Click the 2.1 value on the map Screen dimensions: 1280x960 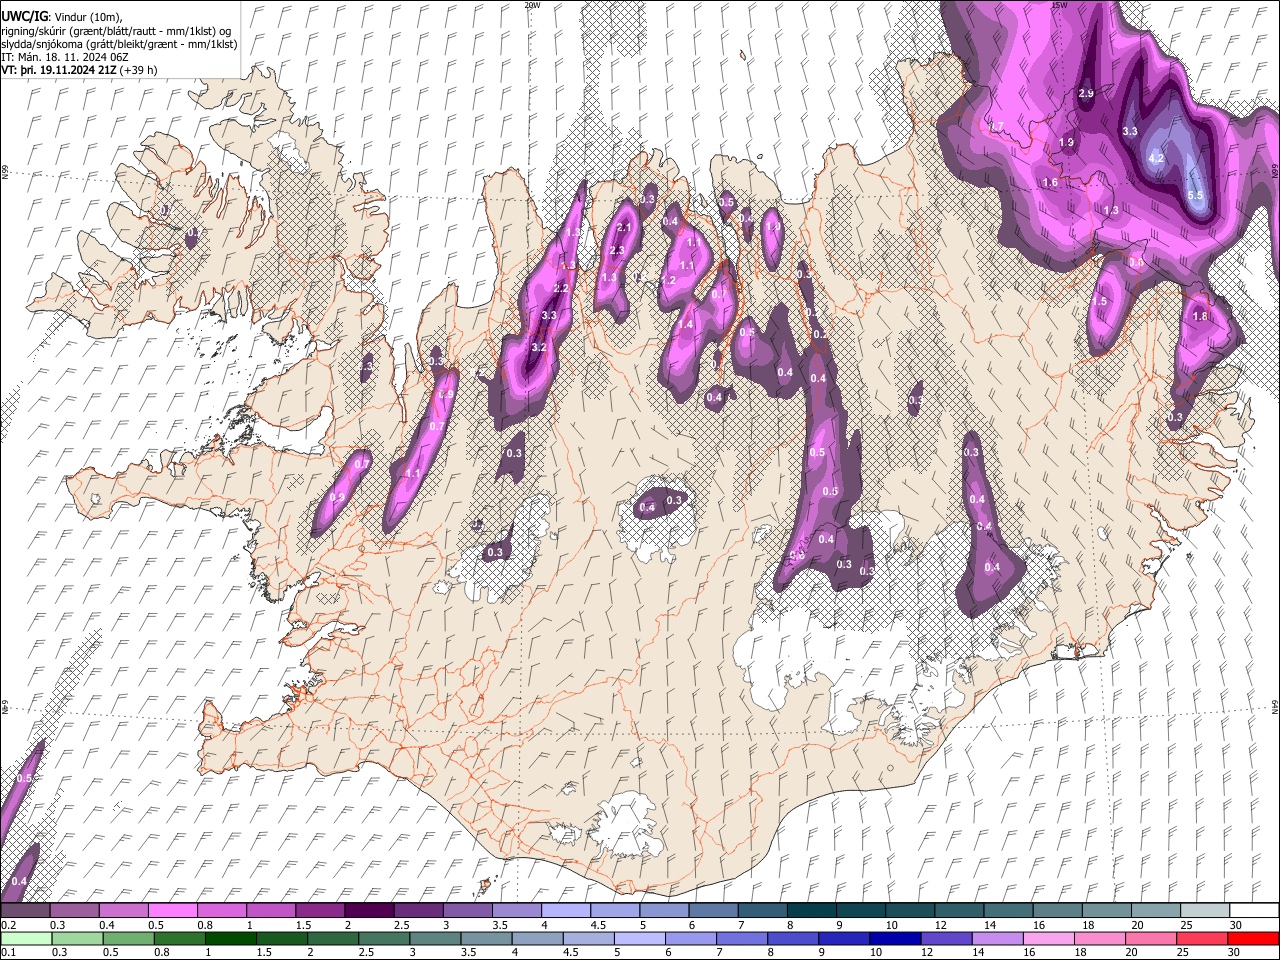pyautogui.click(x=625, y=228)
